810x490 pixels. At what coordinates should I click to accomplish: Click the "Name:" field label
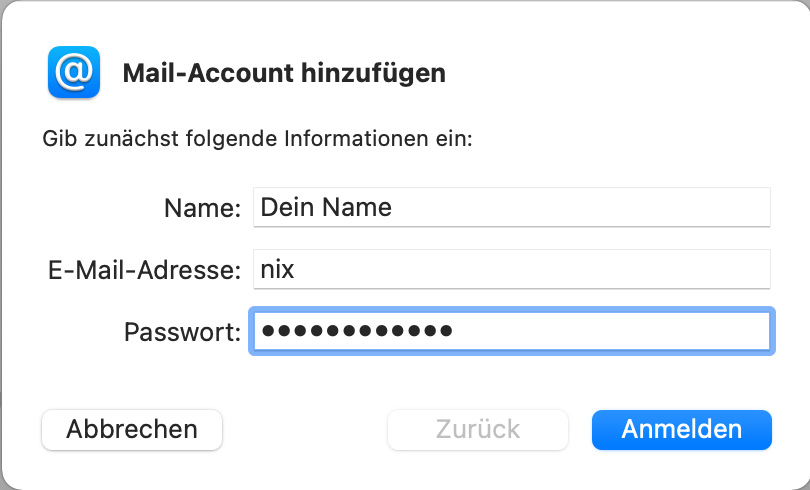tap(203, 208)
